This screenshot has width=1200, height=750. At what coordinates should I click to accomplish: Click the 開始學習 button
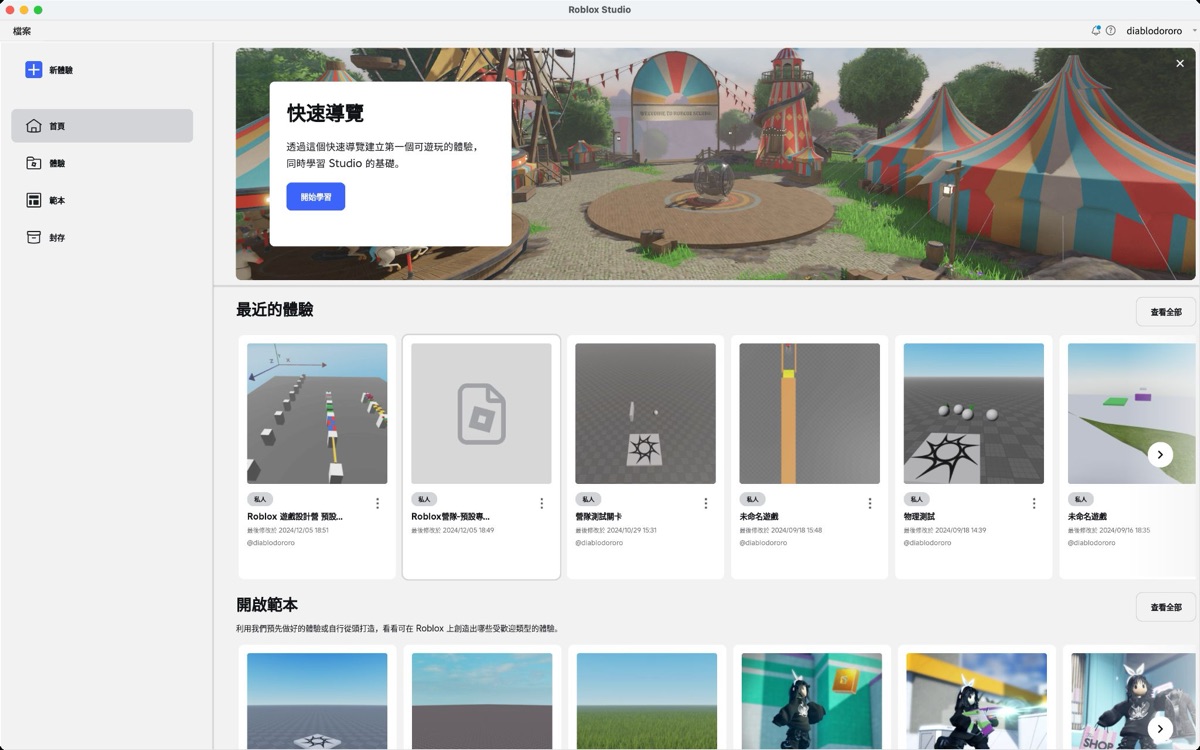[x=316, y=197]
